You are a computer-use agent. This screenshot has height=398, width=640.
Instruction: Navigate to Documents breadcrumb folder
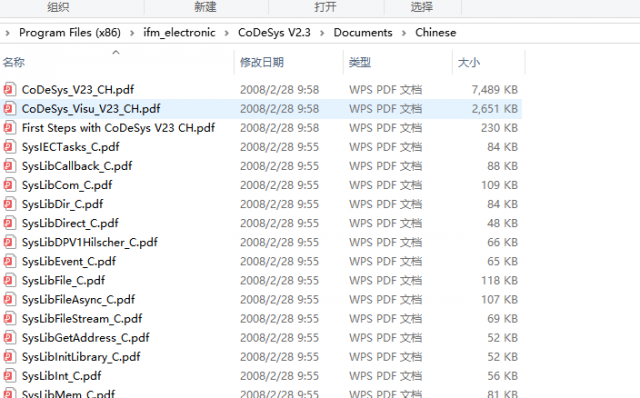[x=363, y=33]
